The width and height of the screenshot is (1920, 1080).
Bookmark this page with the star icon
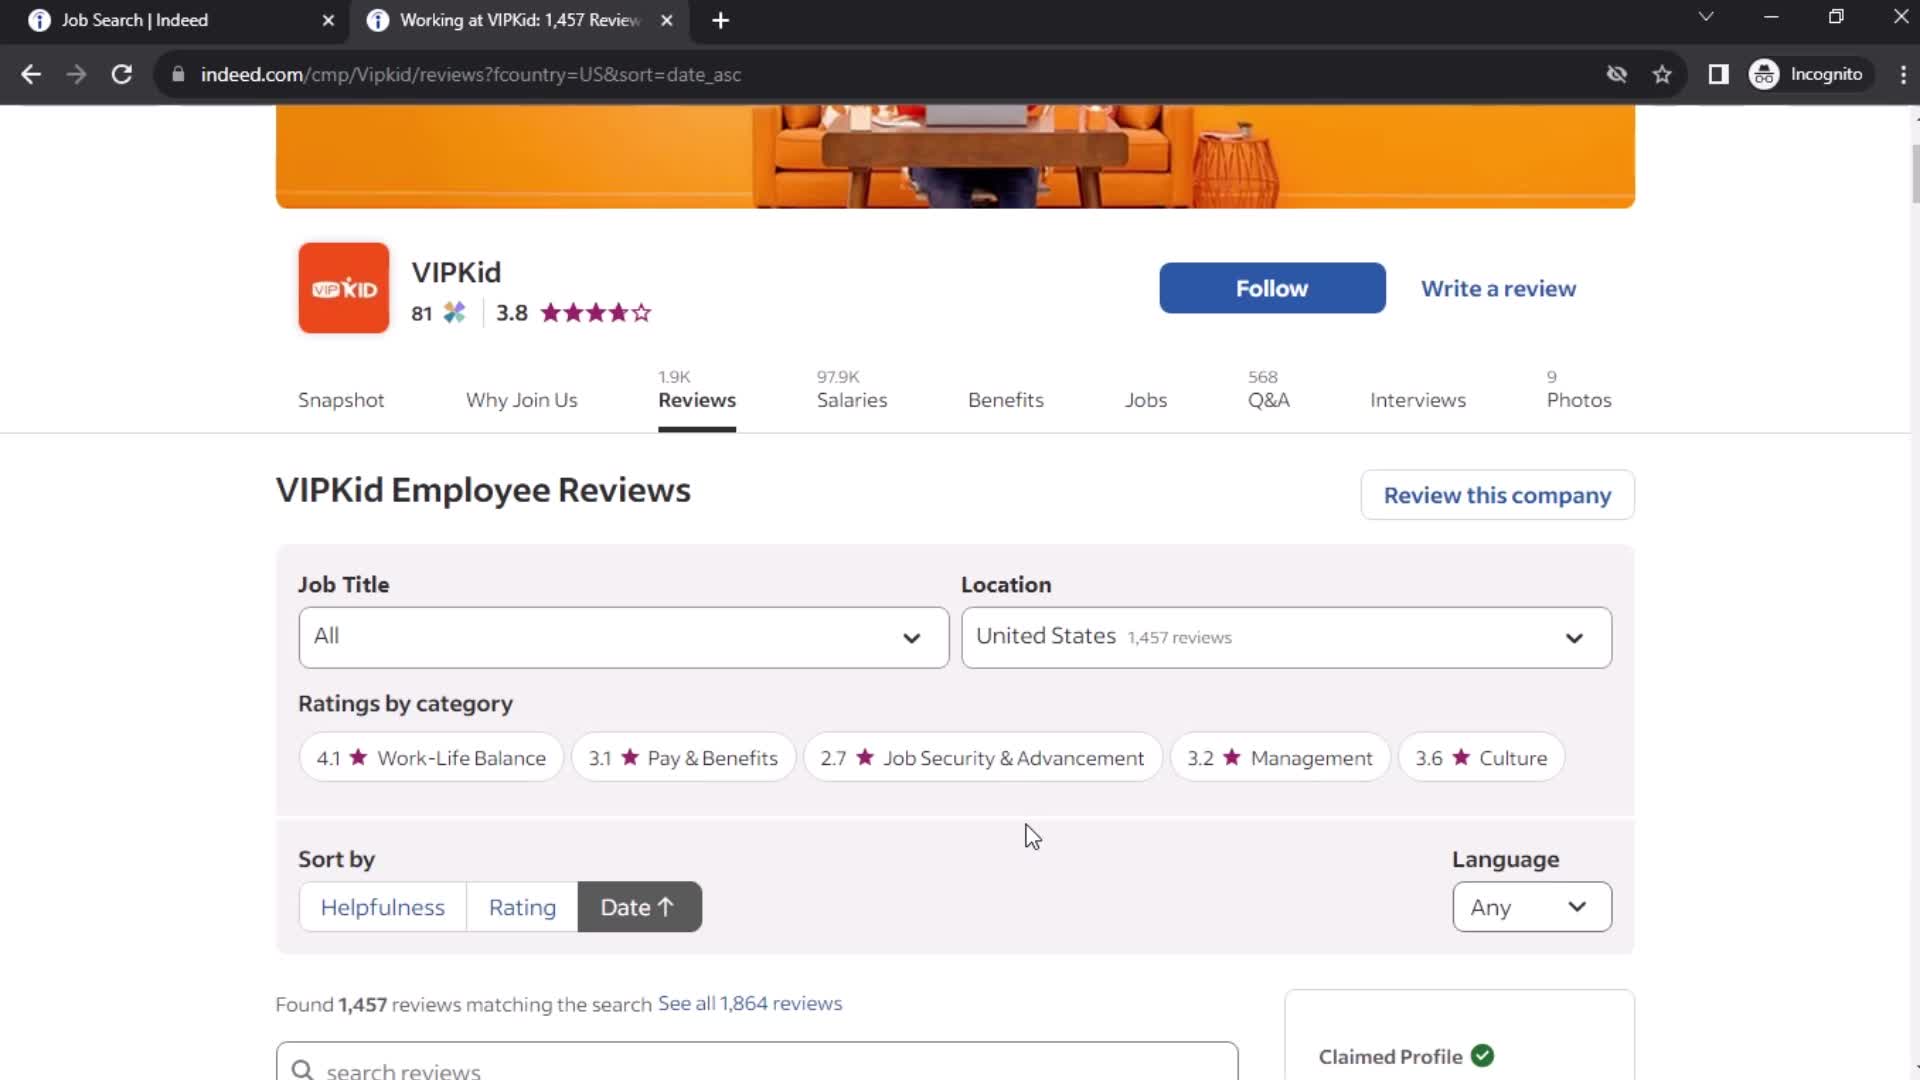pos(1662,75)
